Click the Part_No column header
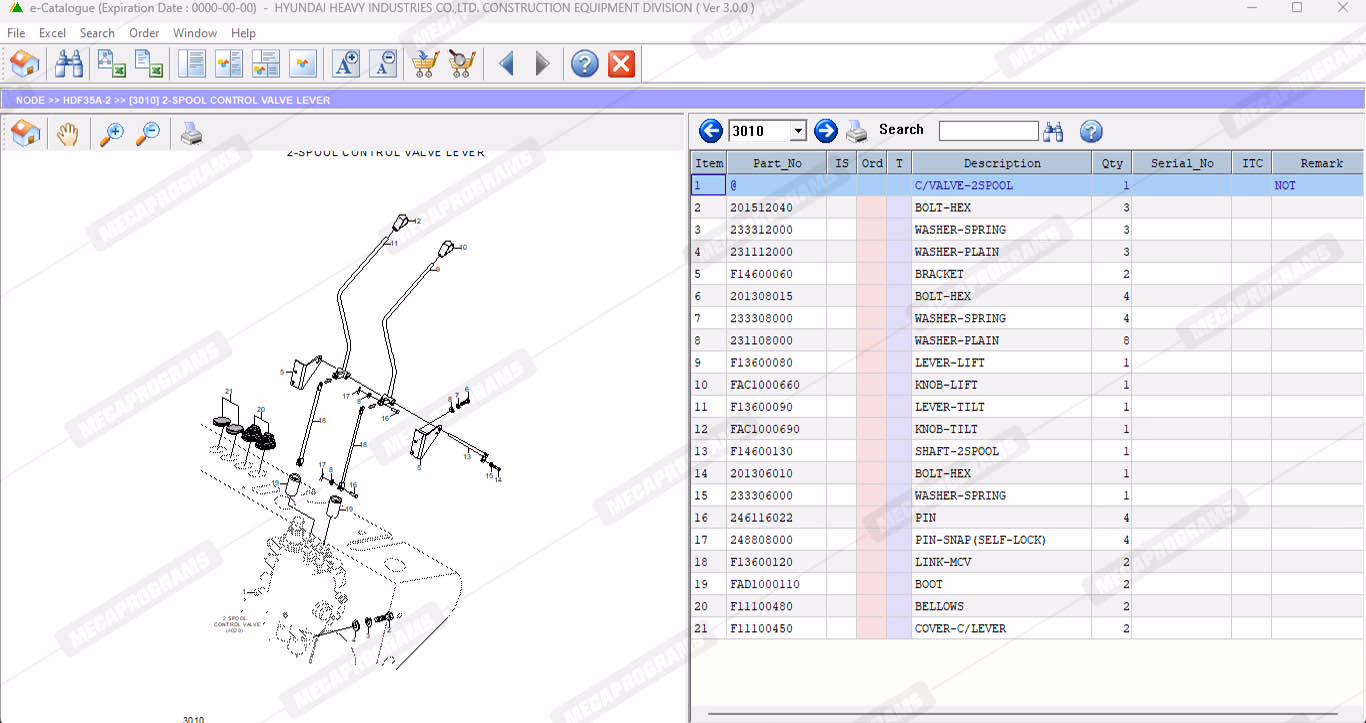The height and width of the screenshot is (723, 1366). (777, 163)
